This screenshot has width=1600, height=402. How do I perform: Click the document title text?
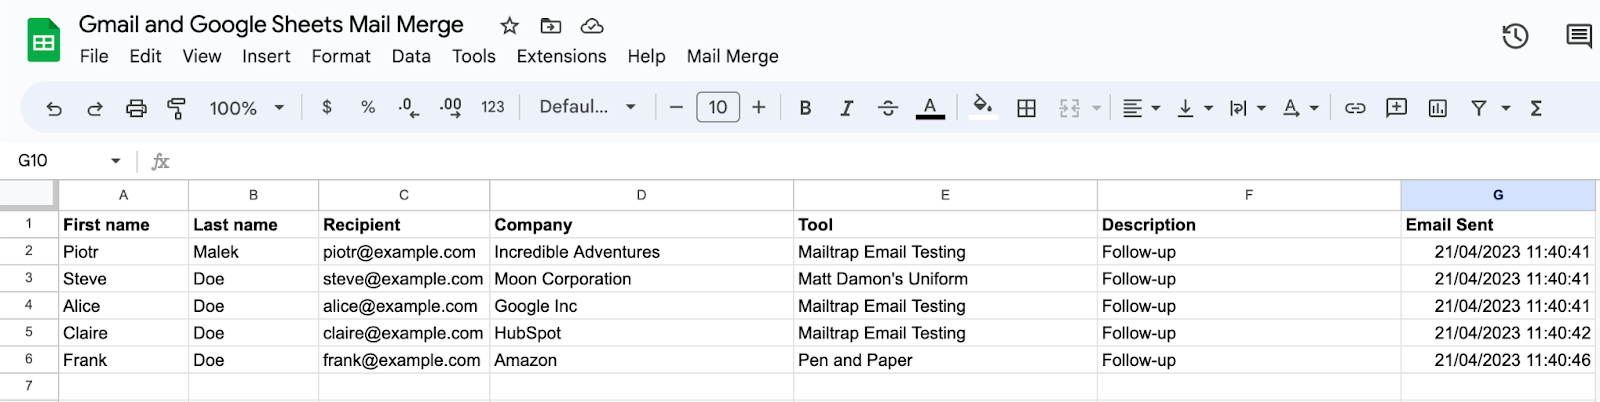(271, 25)
